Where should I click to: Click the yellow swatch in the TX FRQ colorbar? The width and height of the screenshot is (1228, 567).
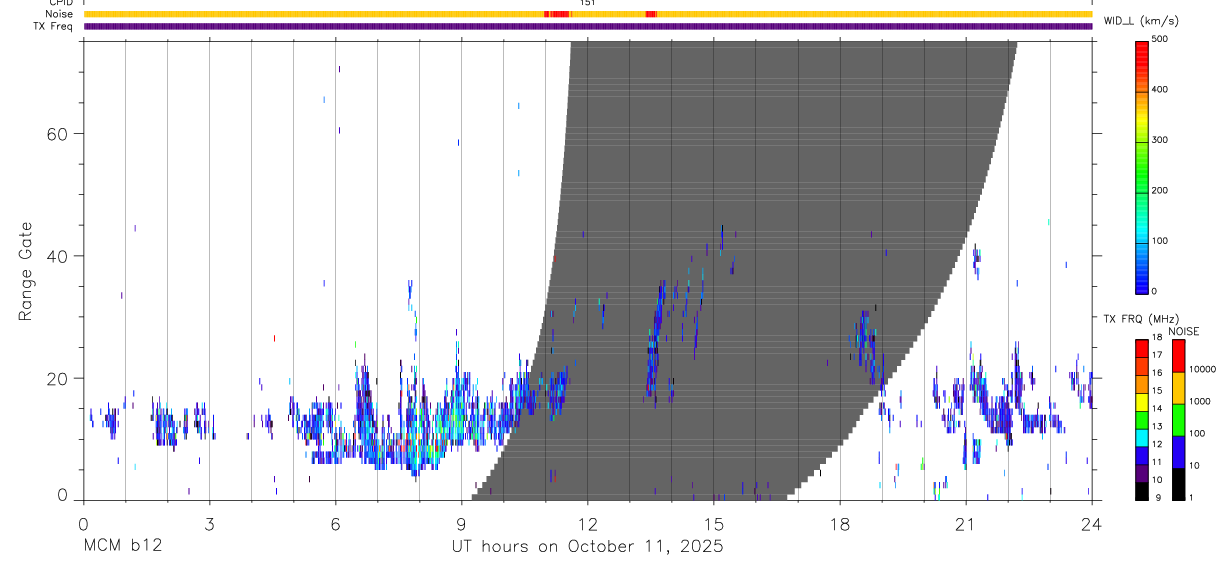[x=1142, y=400]
